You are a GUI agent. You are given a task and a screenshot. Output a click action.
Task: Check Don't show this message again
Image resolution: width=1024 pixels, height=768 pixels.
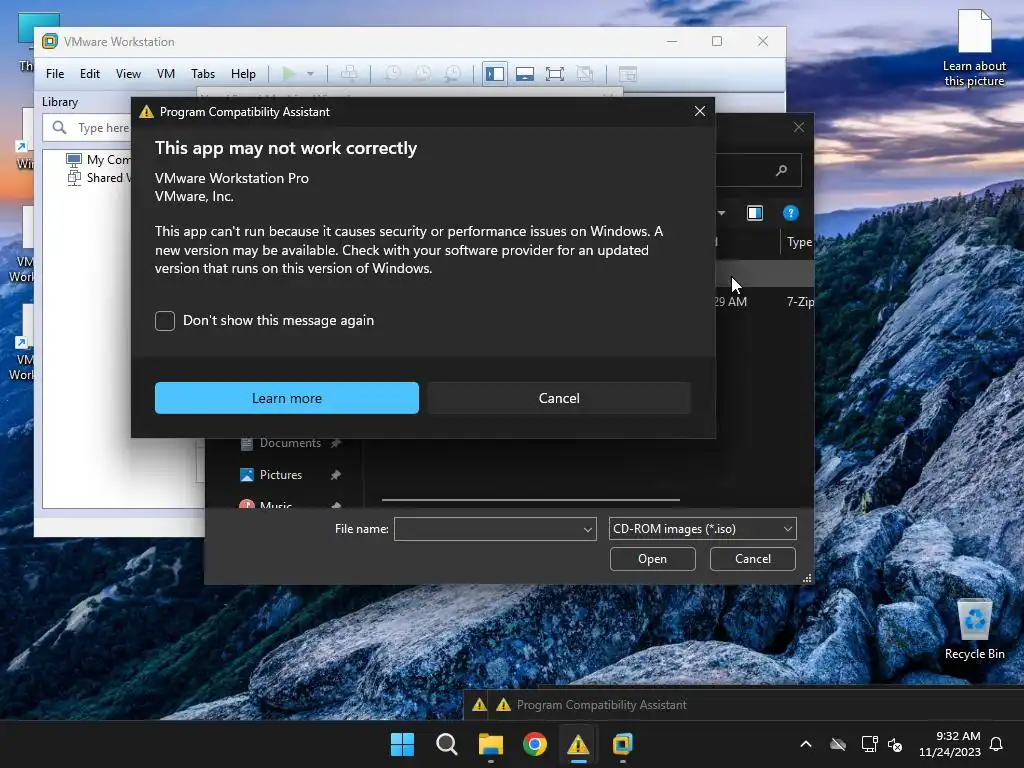click(165, 321)
